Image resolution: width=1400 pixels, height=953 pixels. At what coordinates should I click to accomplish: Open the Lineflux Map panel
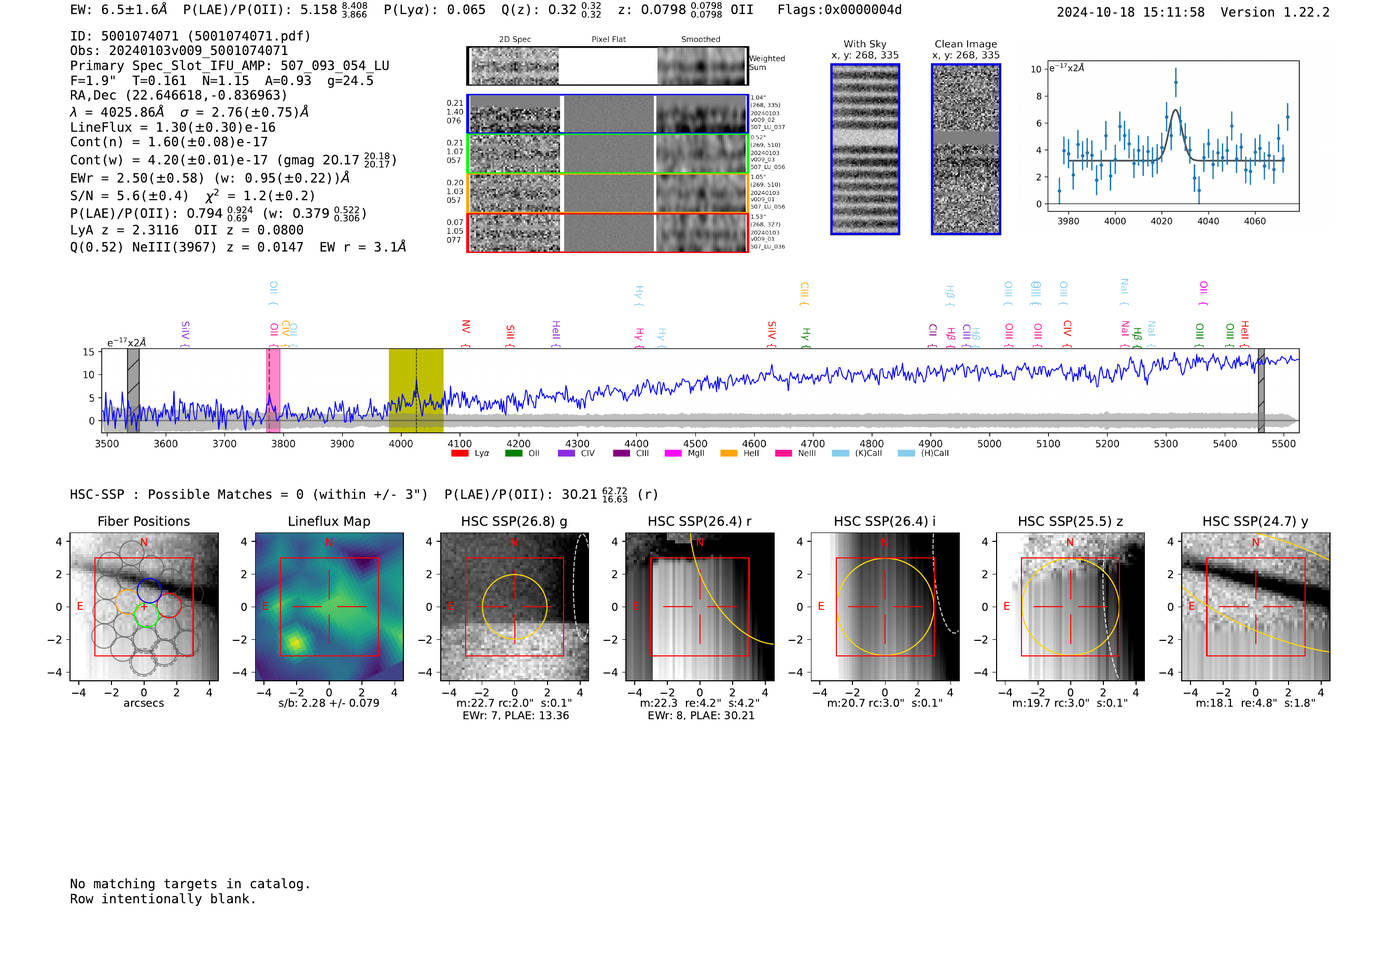point(329,606)
